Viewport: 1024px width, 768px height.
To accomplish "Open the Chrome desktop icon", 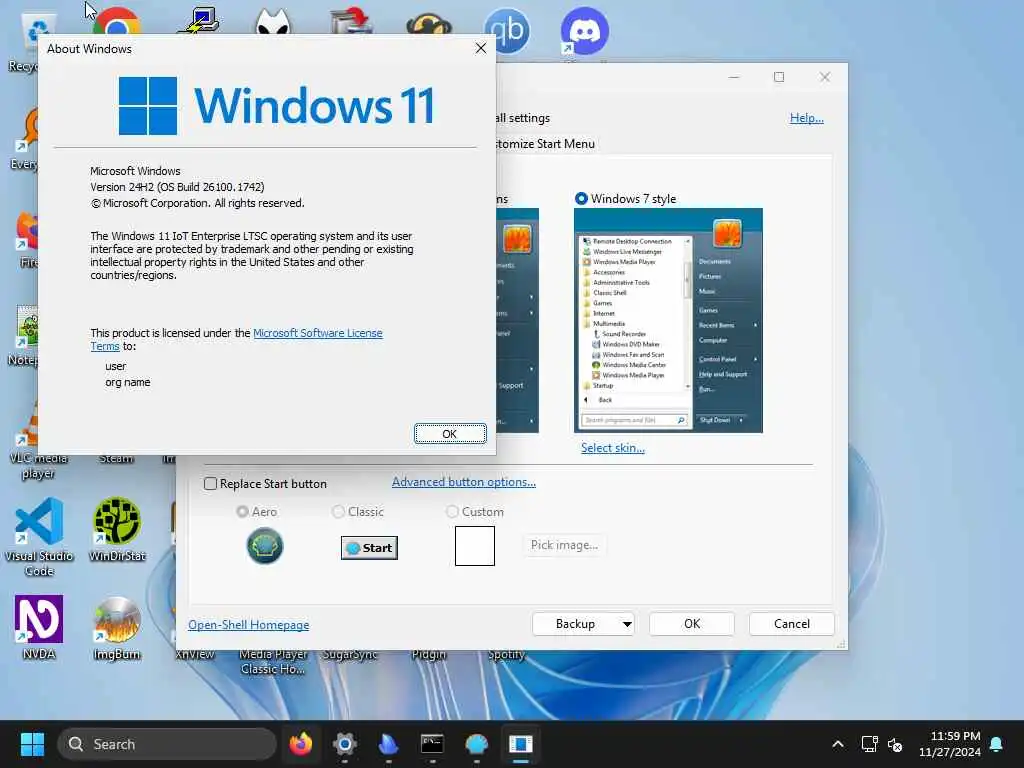I will pos(118,21).
